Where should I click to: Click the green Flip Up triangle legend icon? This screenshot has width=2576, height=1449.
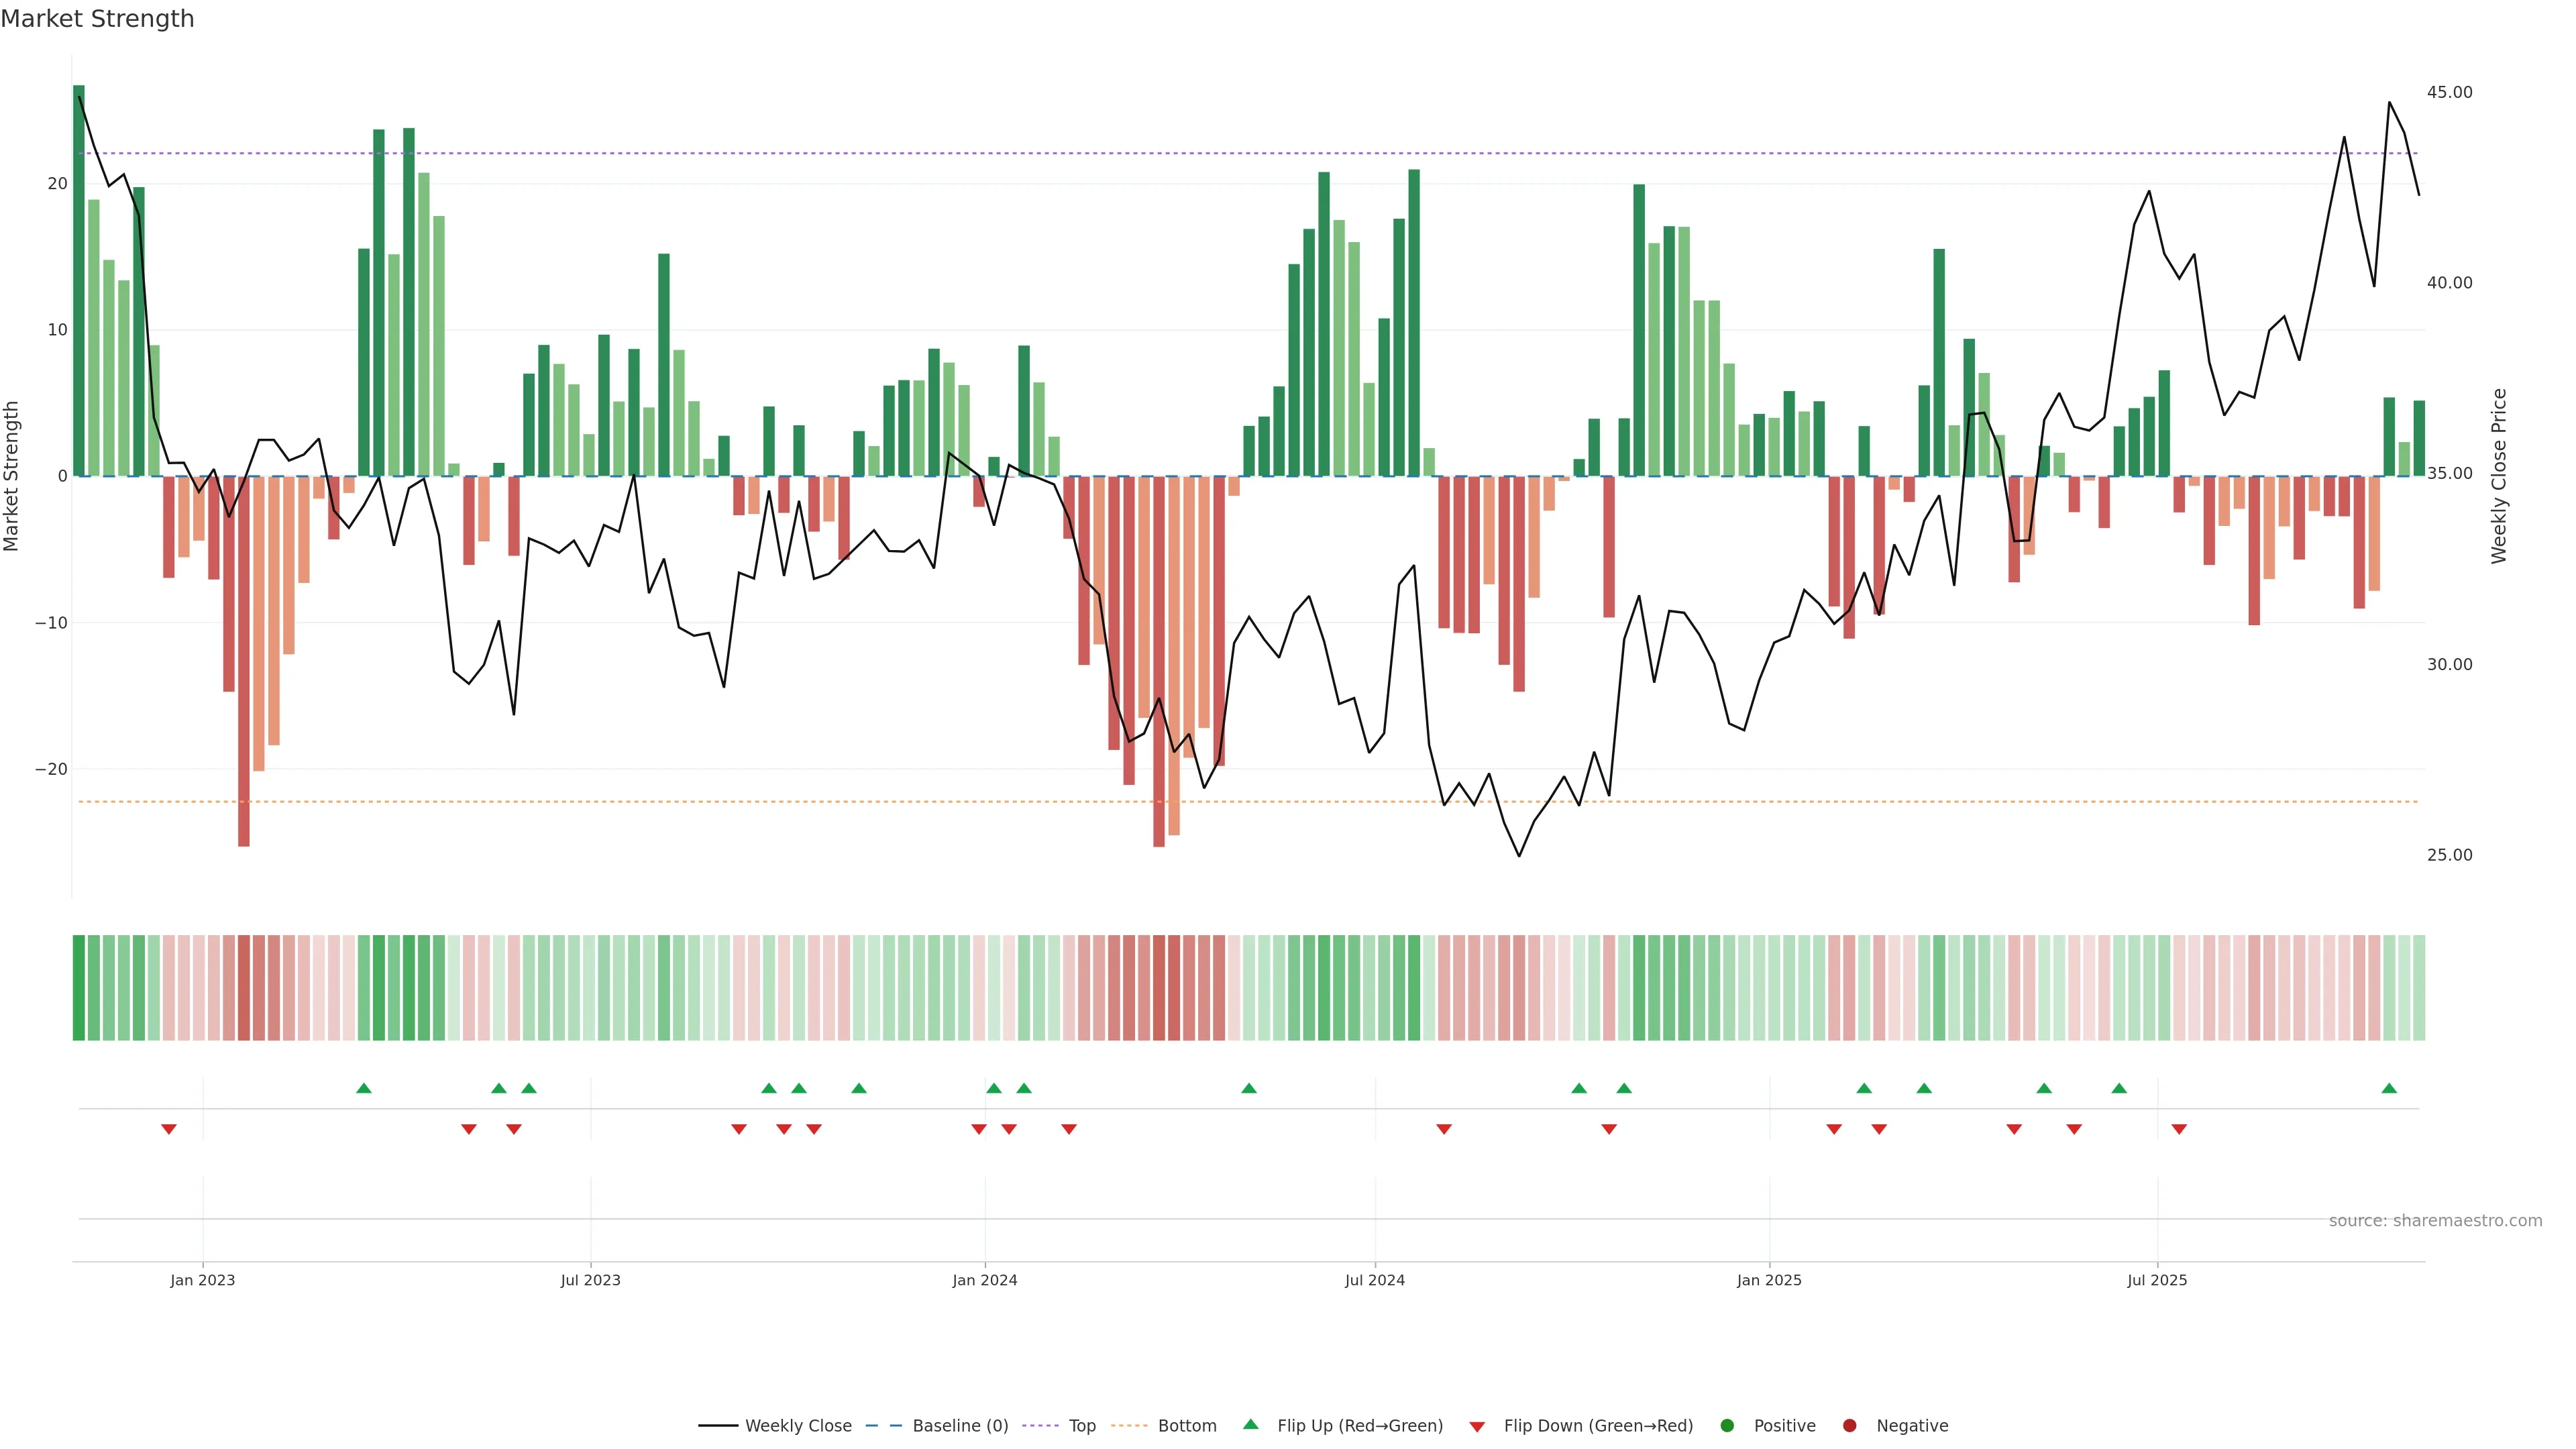(1250, 1424)
